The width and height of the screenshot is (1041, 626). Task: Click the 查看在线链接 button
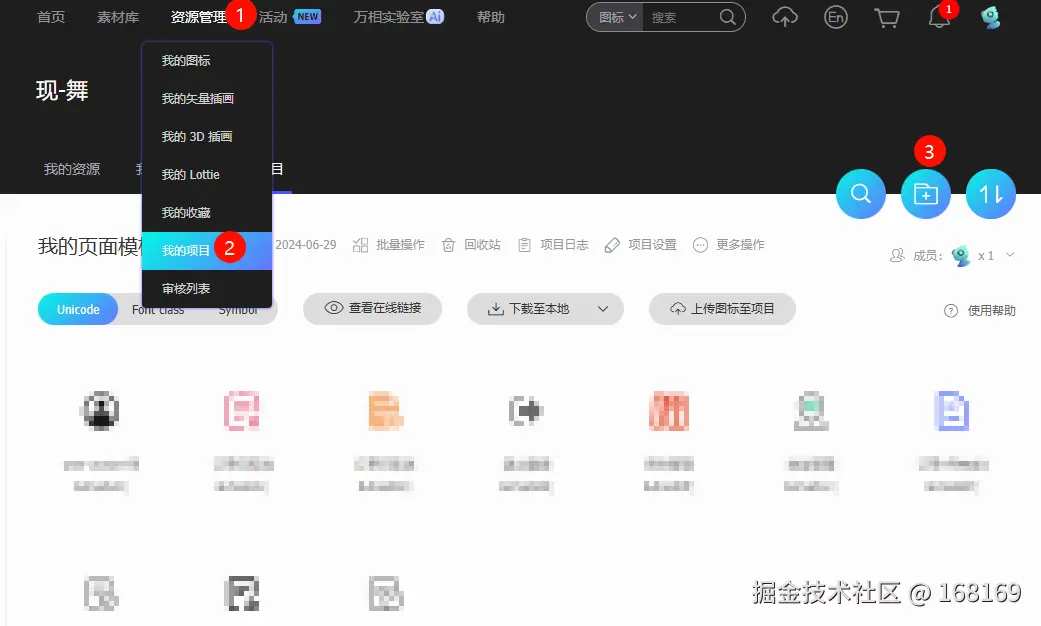point(372,309)
